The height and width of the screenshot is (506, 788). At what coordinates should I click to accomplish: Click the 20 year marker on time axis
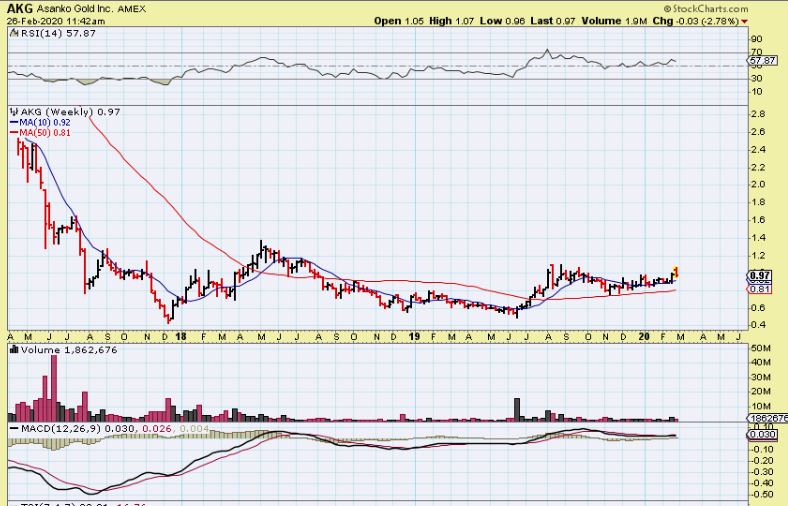tap(645, 337)
